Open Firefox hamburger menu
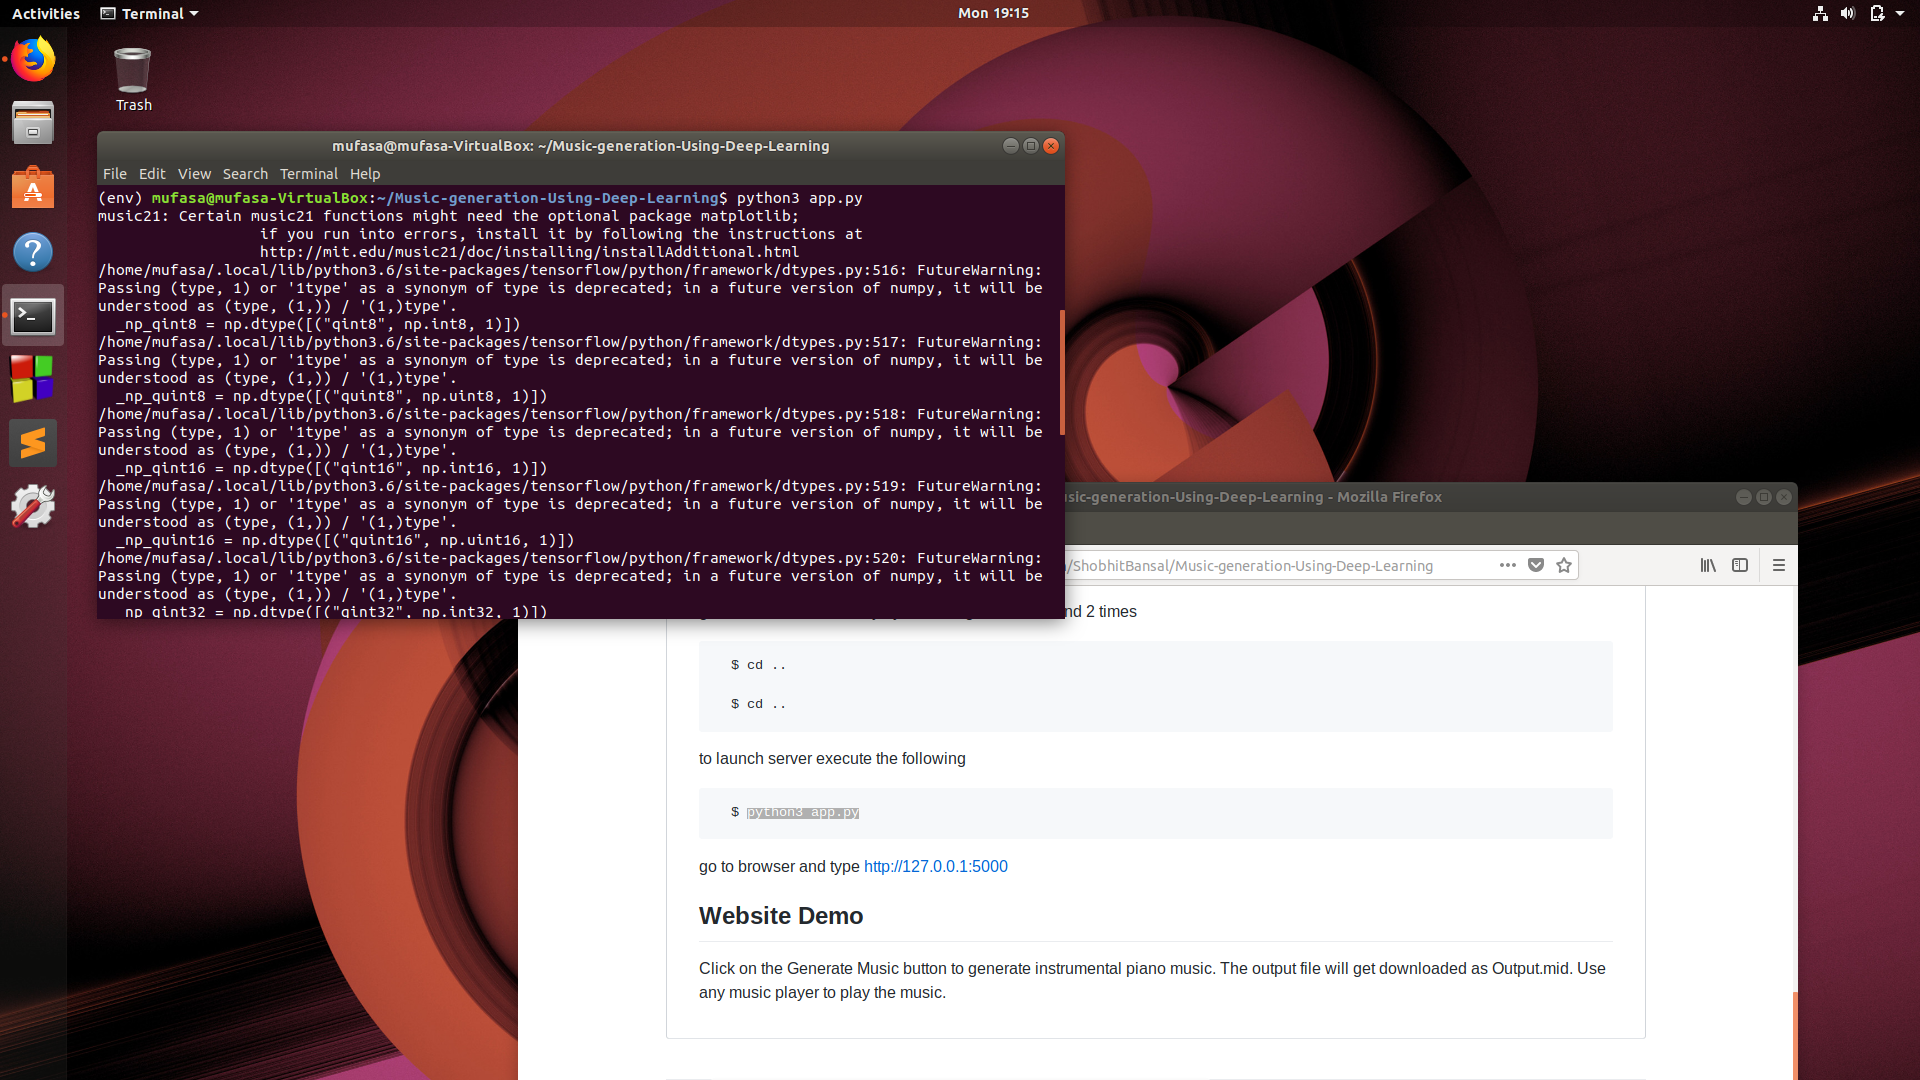The height and width of the screenshot is (1080, 1920). [1779, 565]
